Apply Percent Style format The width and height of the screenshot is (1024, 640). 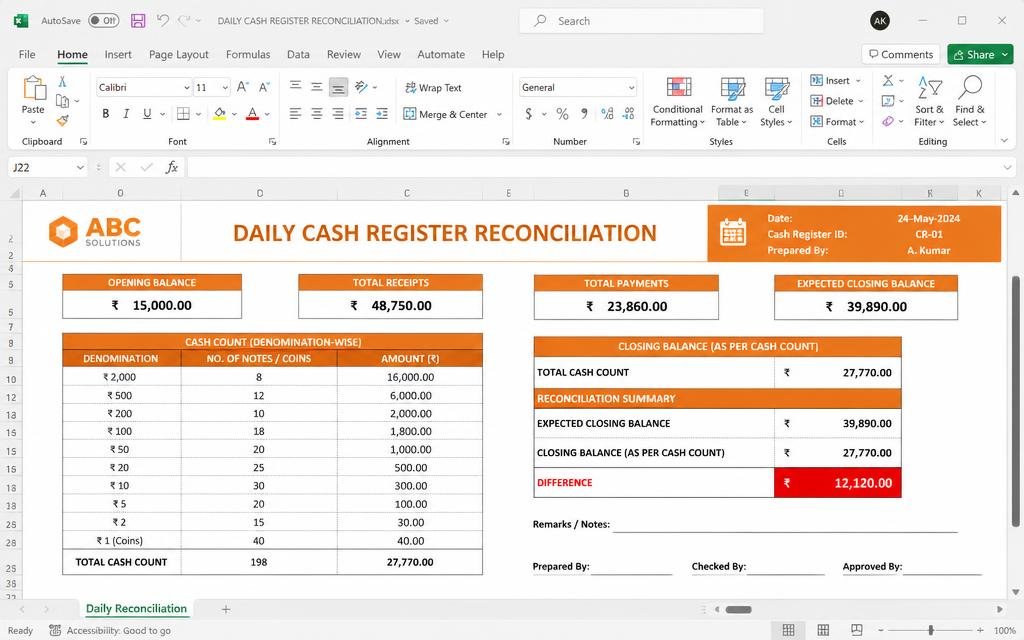tap(562, 114)
